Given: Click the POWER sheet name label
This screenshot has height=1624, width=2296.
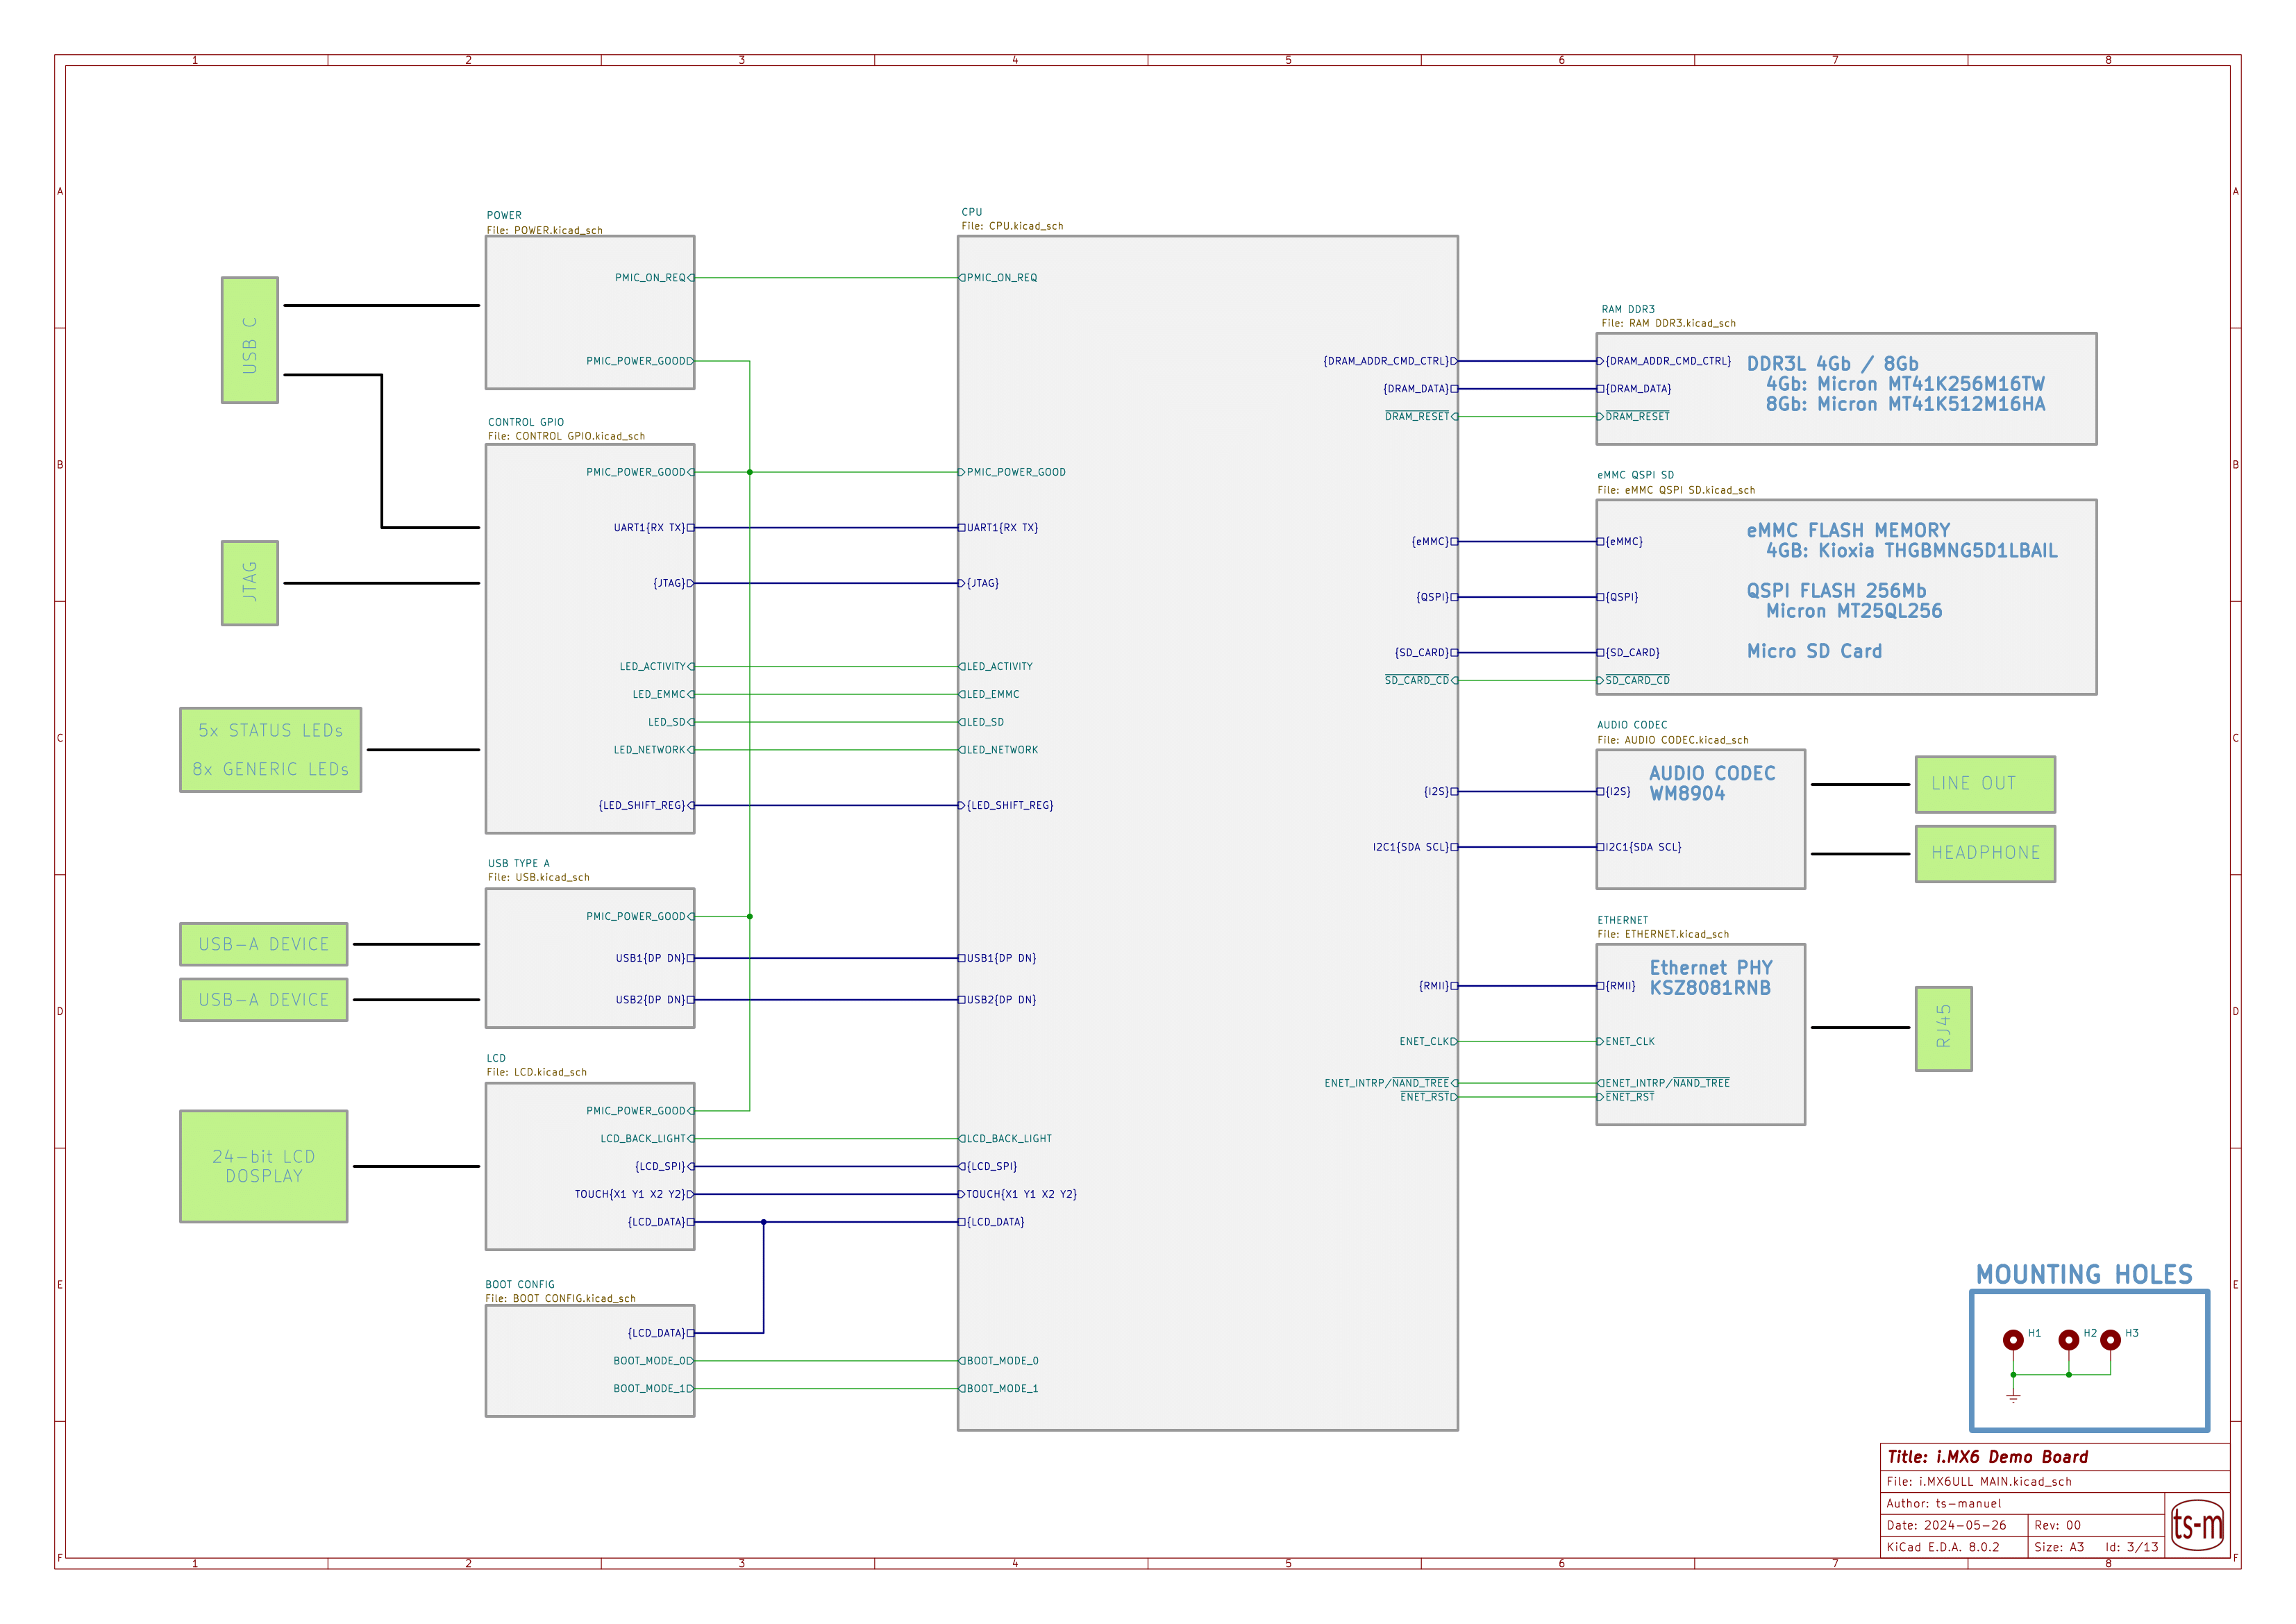Looking at the screenshot, I should click(x=504, y=215).
